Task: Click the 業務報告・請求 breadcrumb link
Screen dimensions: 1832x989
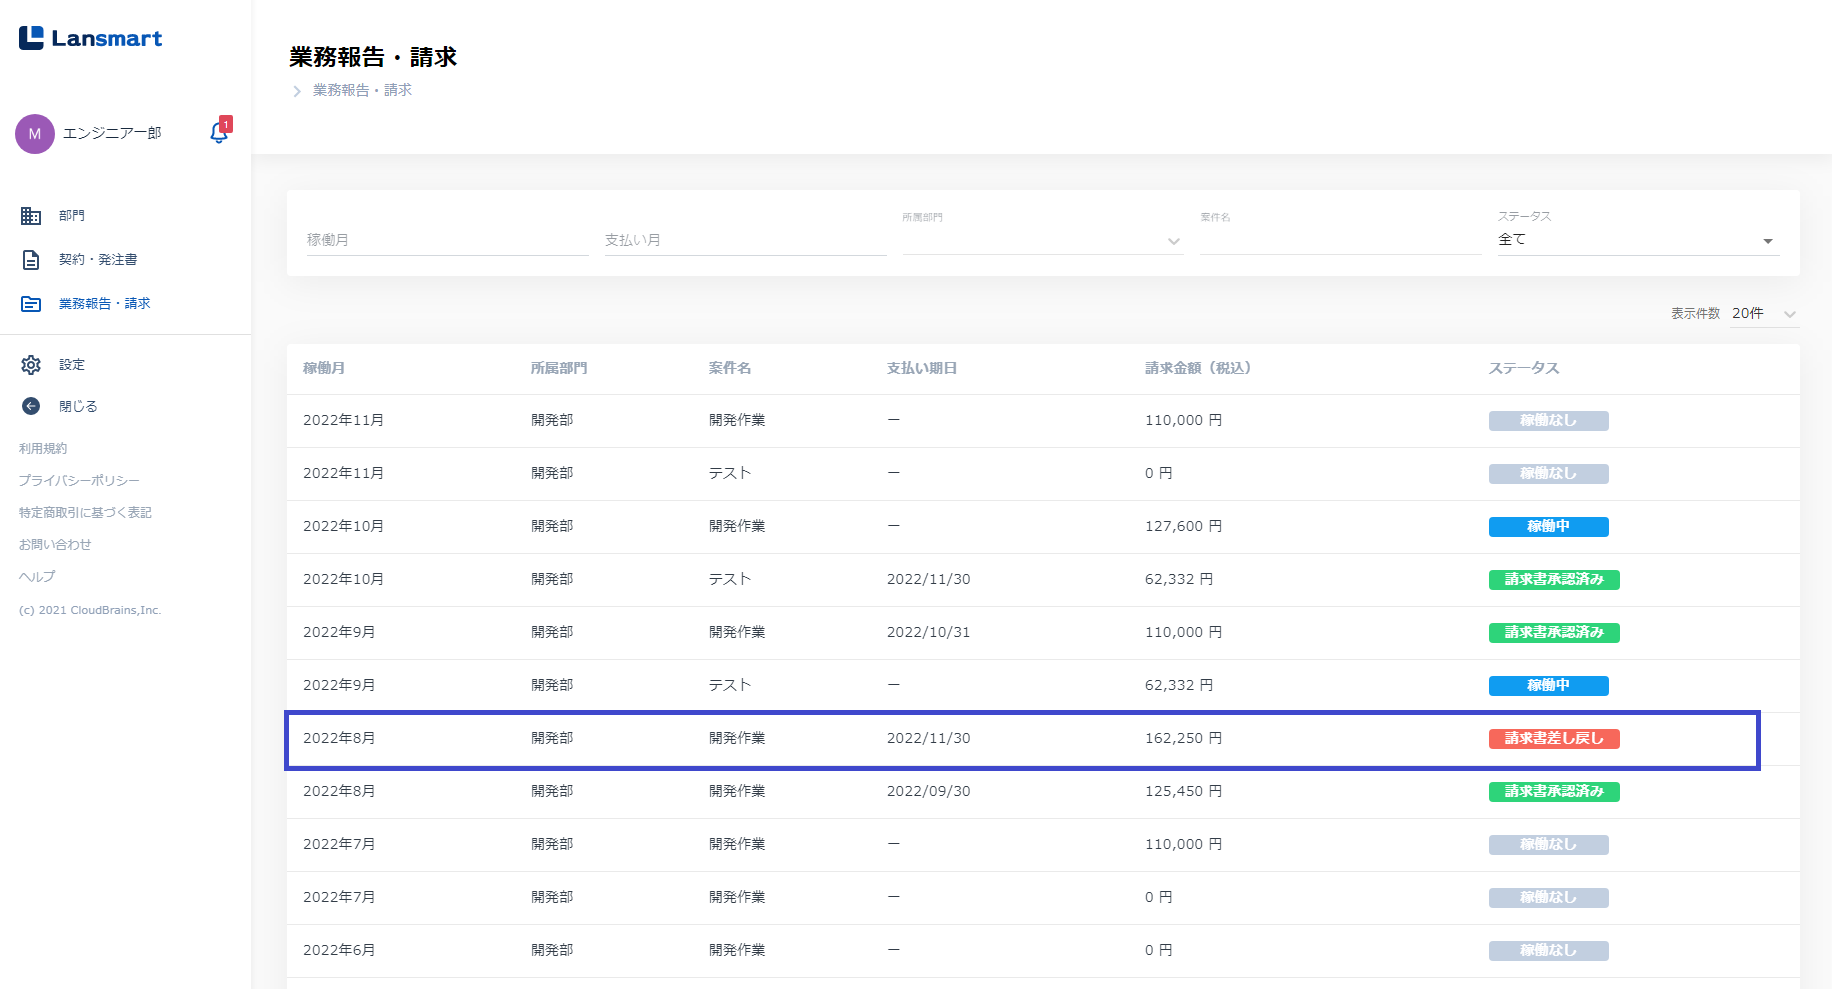Action: 362,90
